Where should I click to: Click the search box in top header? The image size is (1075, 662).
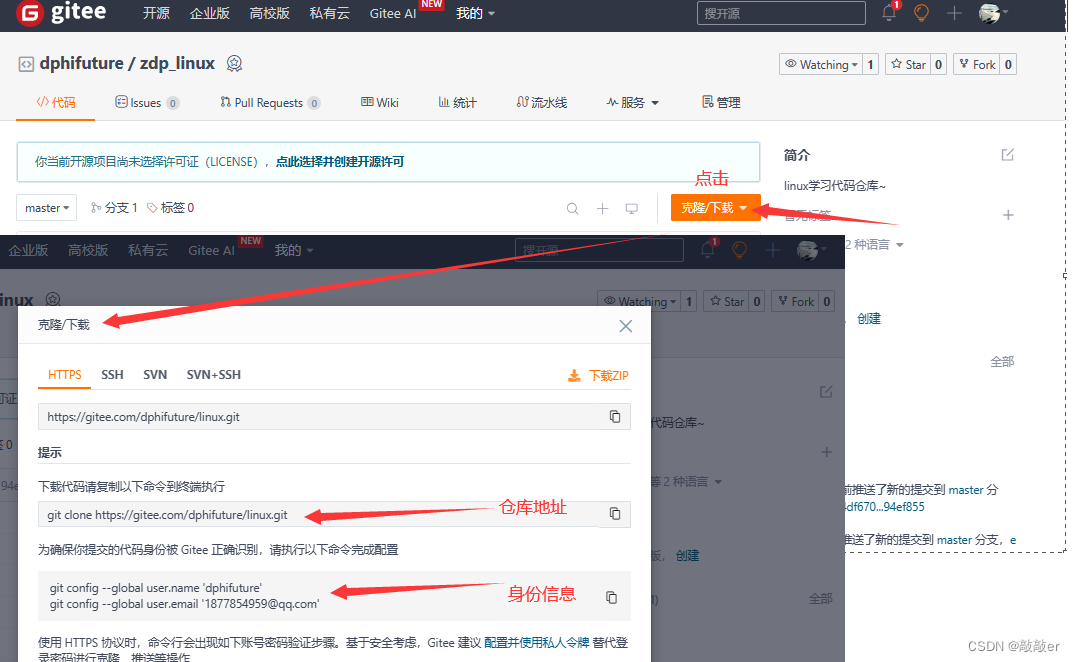pos(781,13)
